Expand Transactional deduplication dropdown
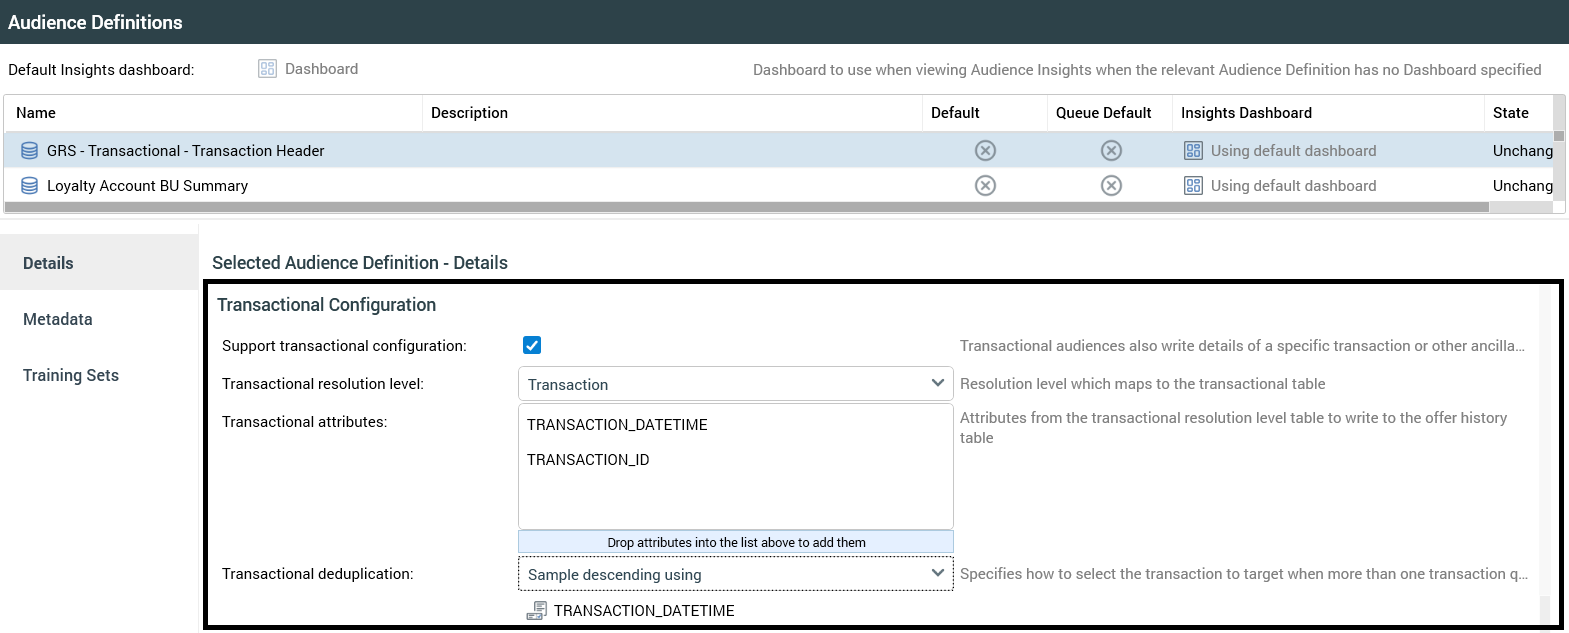Viewport: 1569px width, 633px height. (735, 574)
